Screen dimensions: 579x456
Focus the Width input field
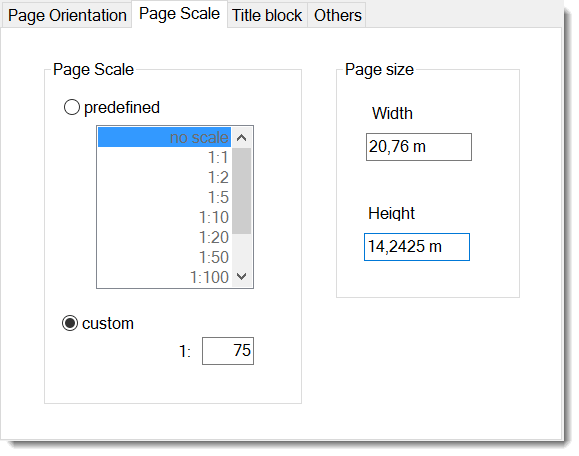click(419, 147)
